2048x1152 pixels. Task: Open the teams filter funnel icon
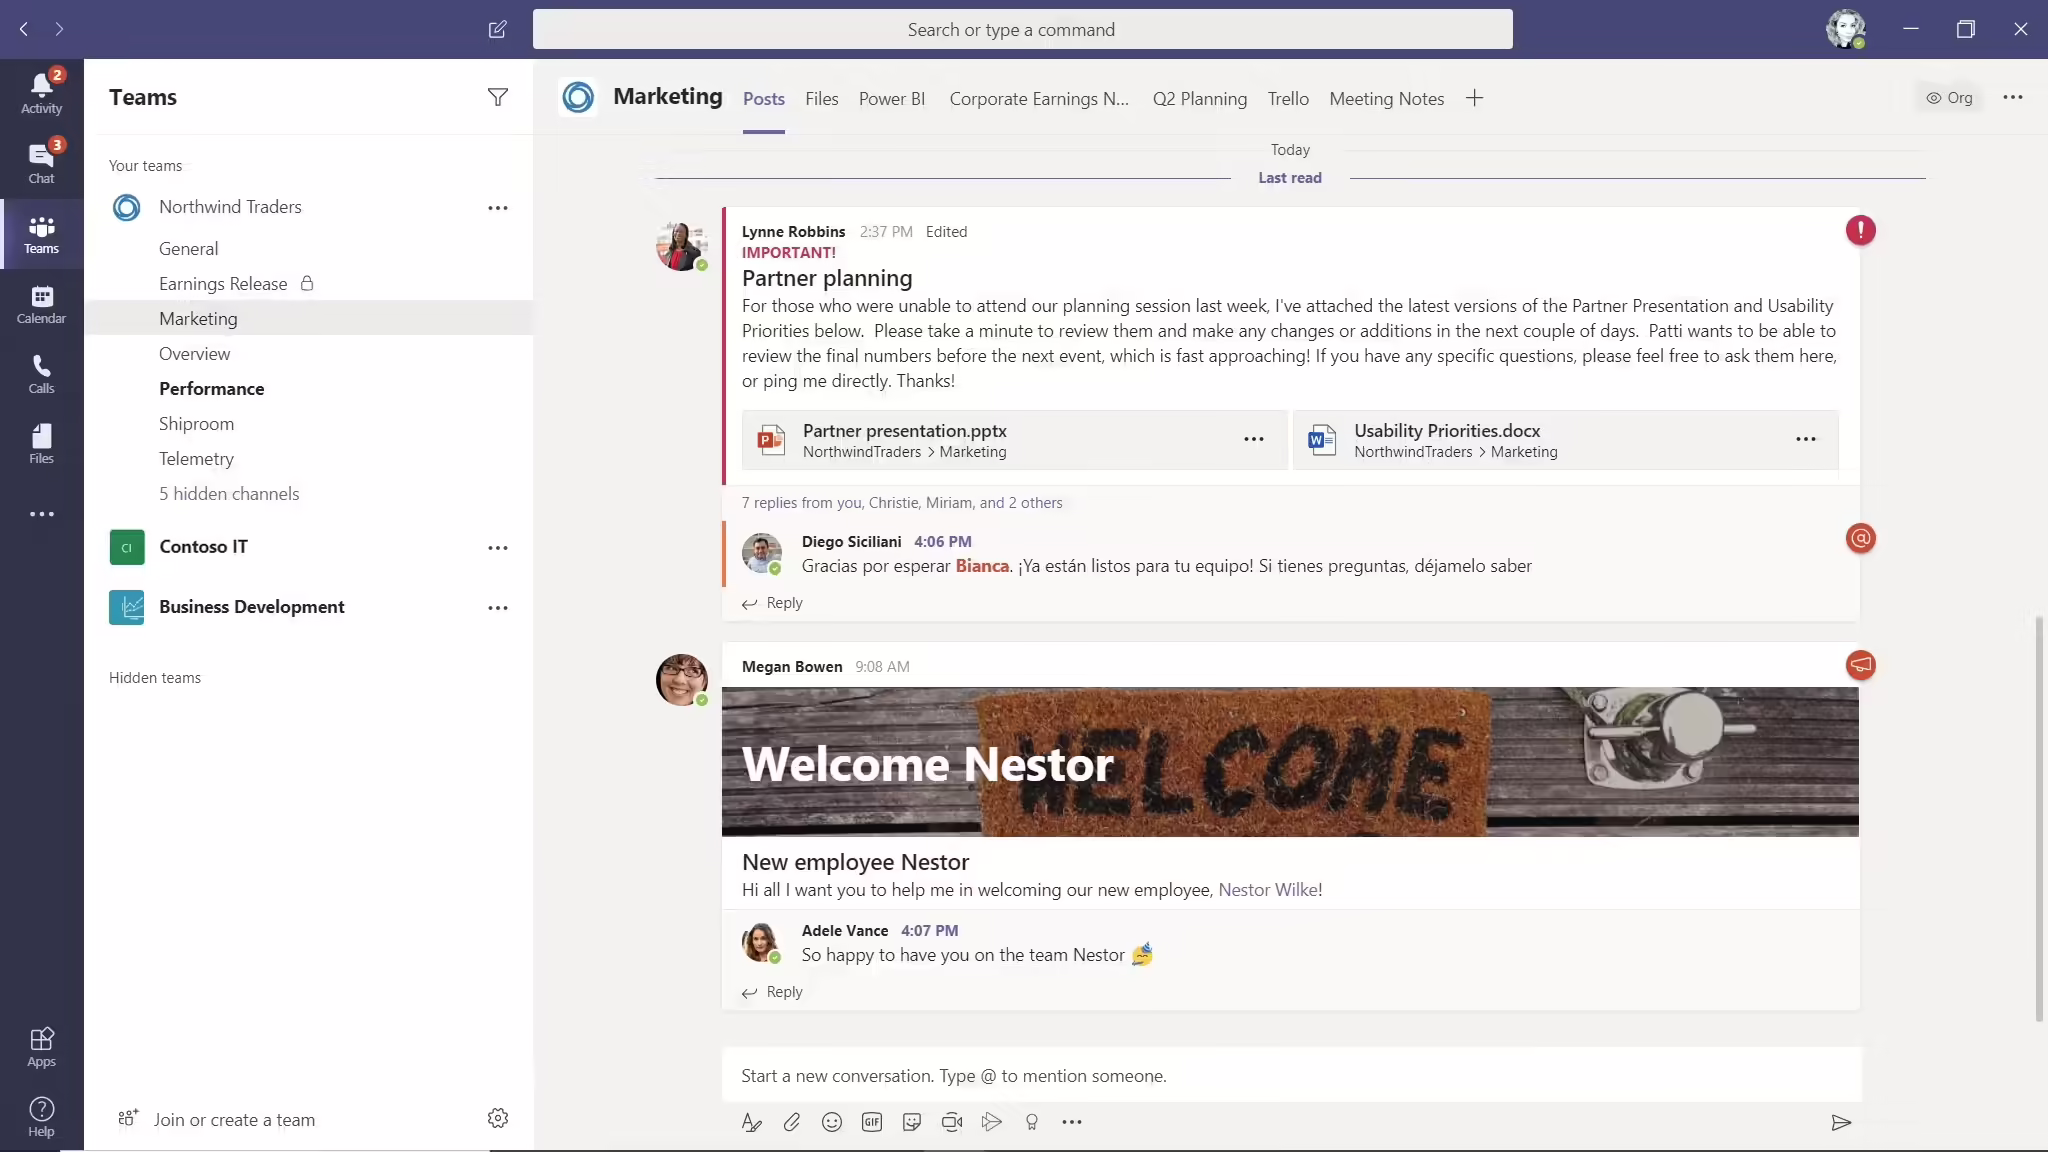497,97
